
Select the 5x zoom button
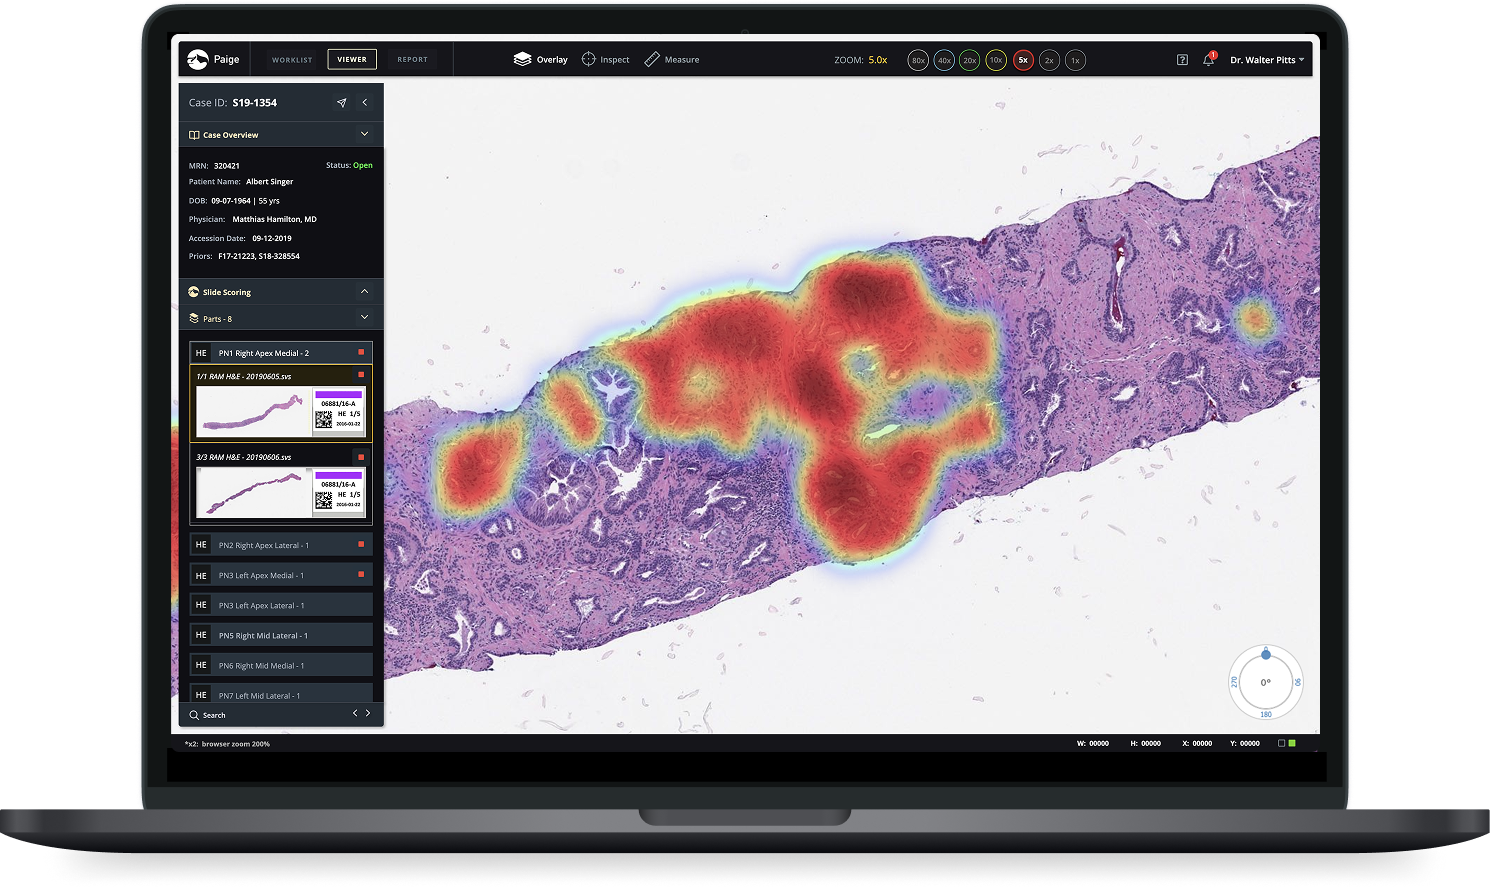[1023, 60]
